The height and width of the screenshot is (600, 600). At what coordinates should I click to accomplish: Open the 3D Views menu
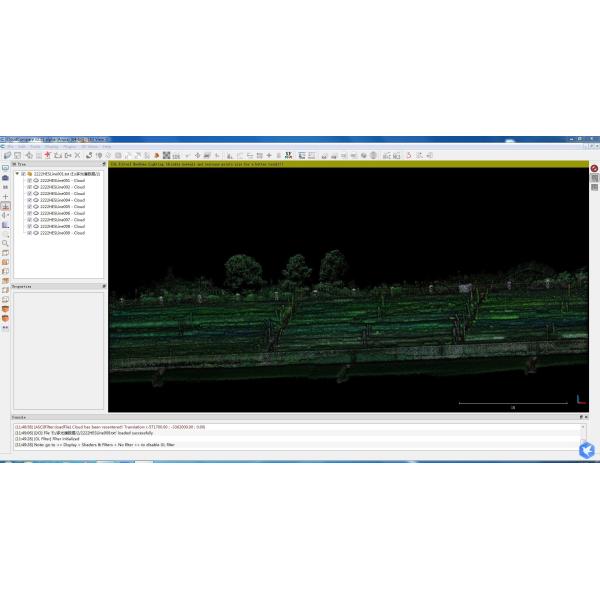pos(90,147)
